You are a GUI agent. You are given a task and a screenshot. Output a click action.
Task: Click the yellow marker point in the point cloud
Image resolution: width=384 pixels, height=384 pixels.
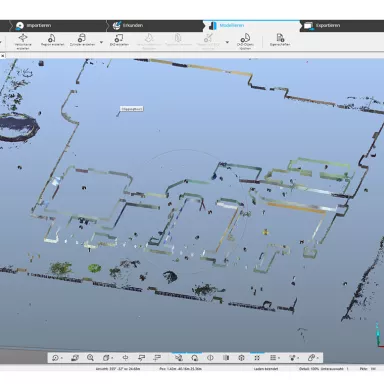click(x=265, y=231)
